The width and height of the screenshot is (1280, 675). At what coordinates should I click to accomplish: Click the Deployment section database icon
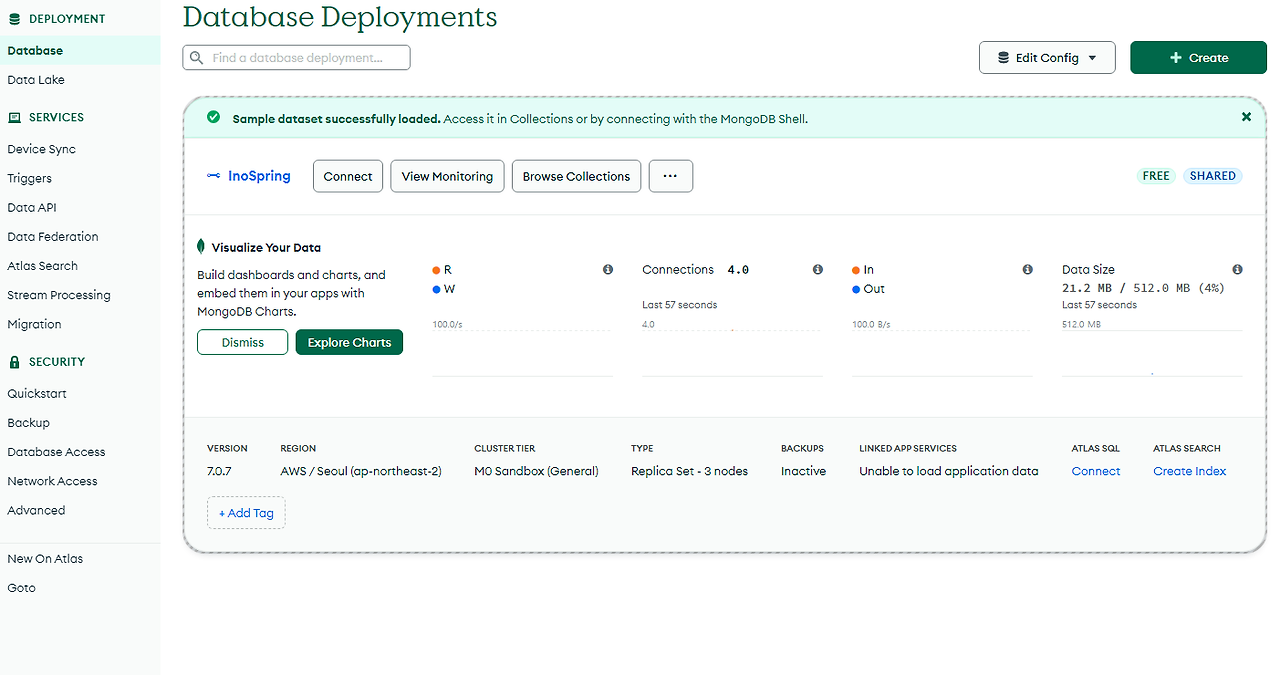(14, 19)
